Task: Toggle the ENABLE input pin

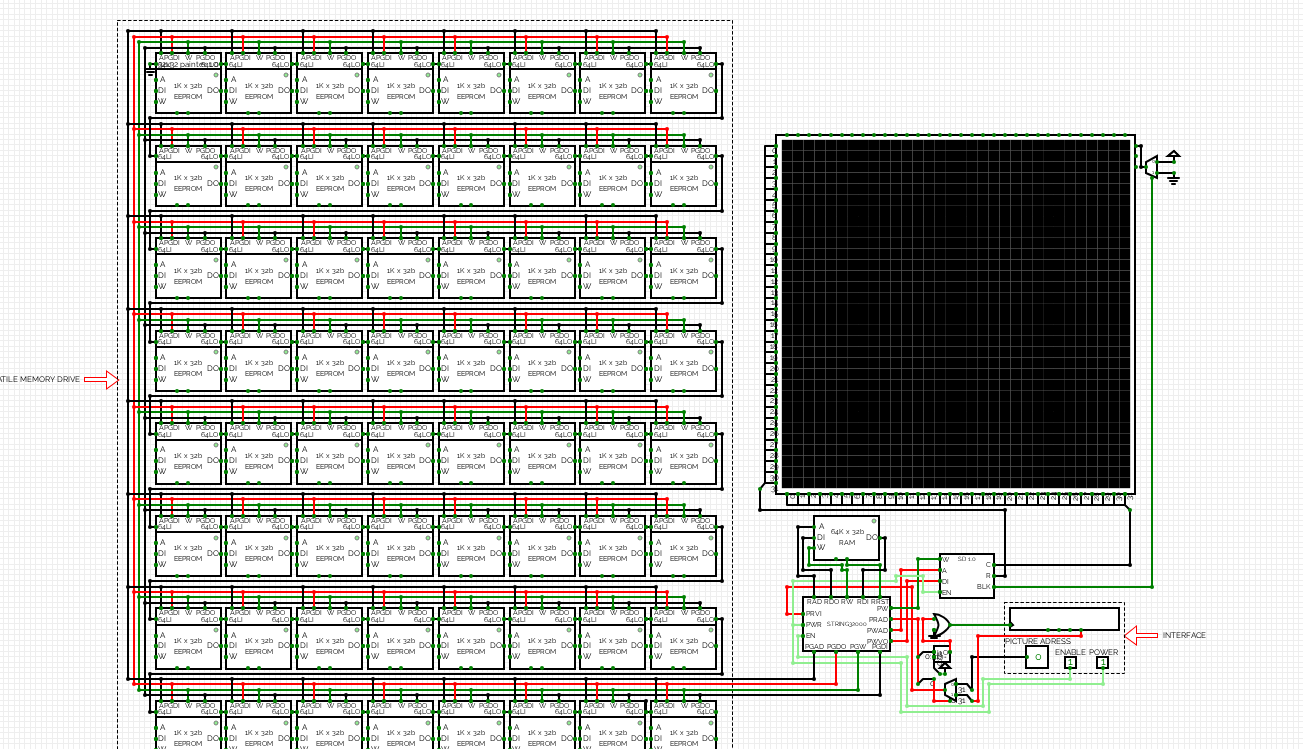Action: pos(1070,662)
